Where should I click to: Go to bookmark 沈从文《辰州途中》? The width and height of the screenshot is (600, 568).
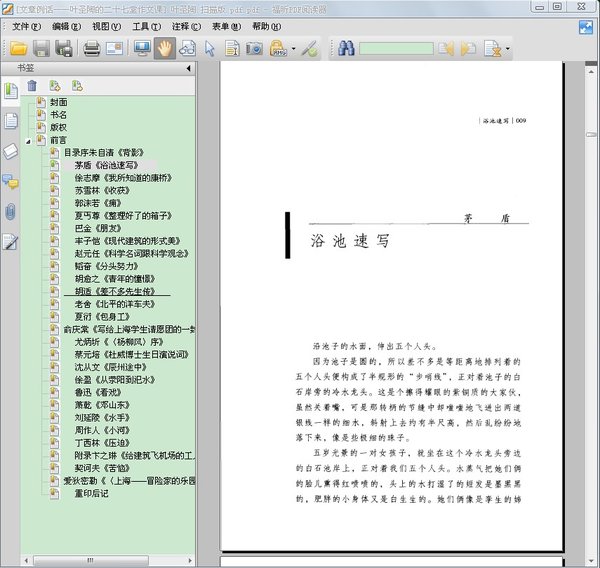pos(111,367)
